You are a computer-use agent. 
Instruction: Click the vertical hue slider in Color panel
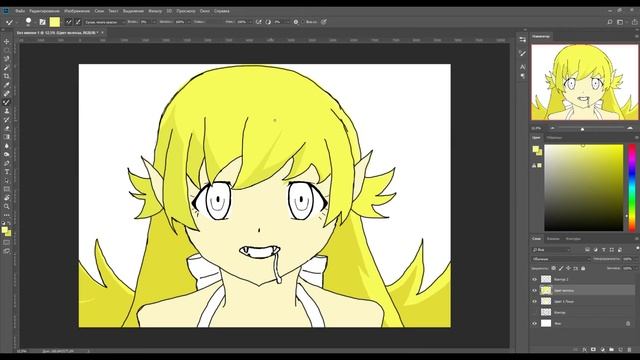632,188
